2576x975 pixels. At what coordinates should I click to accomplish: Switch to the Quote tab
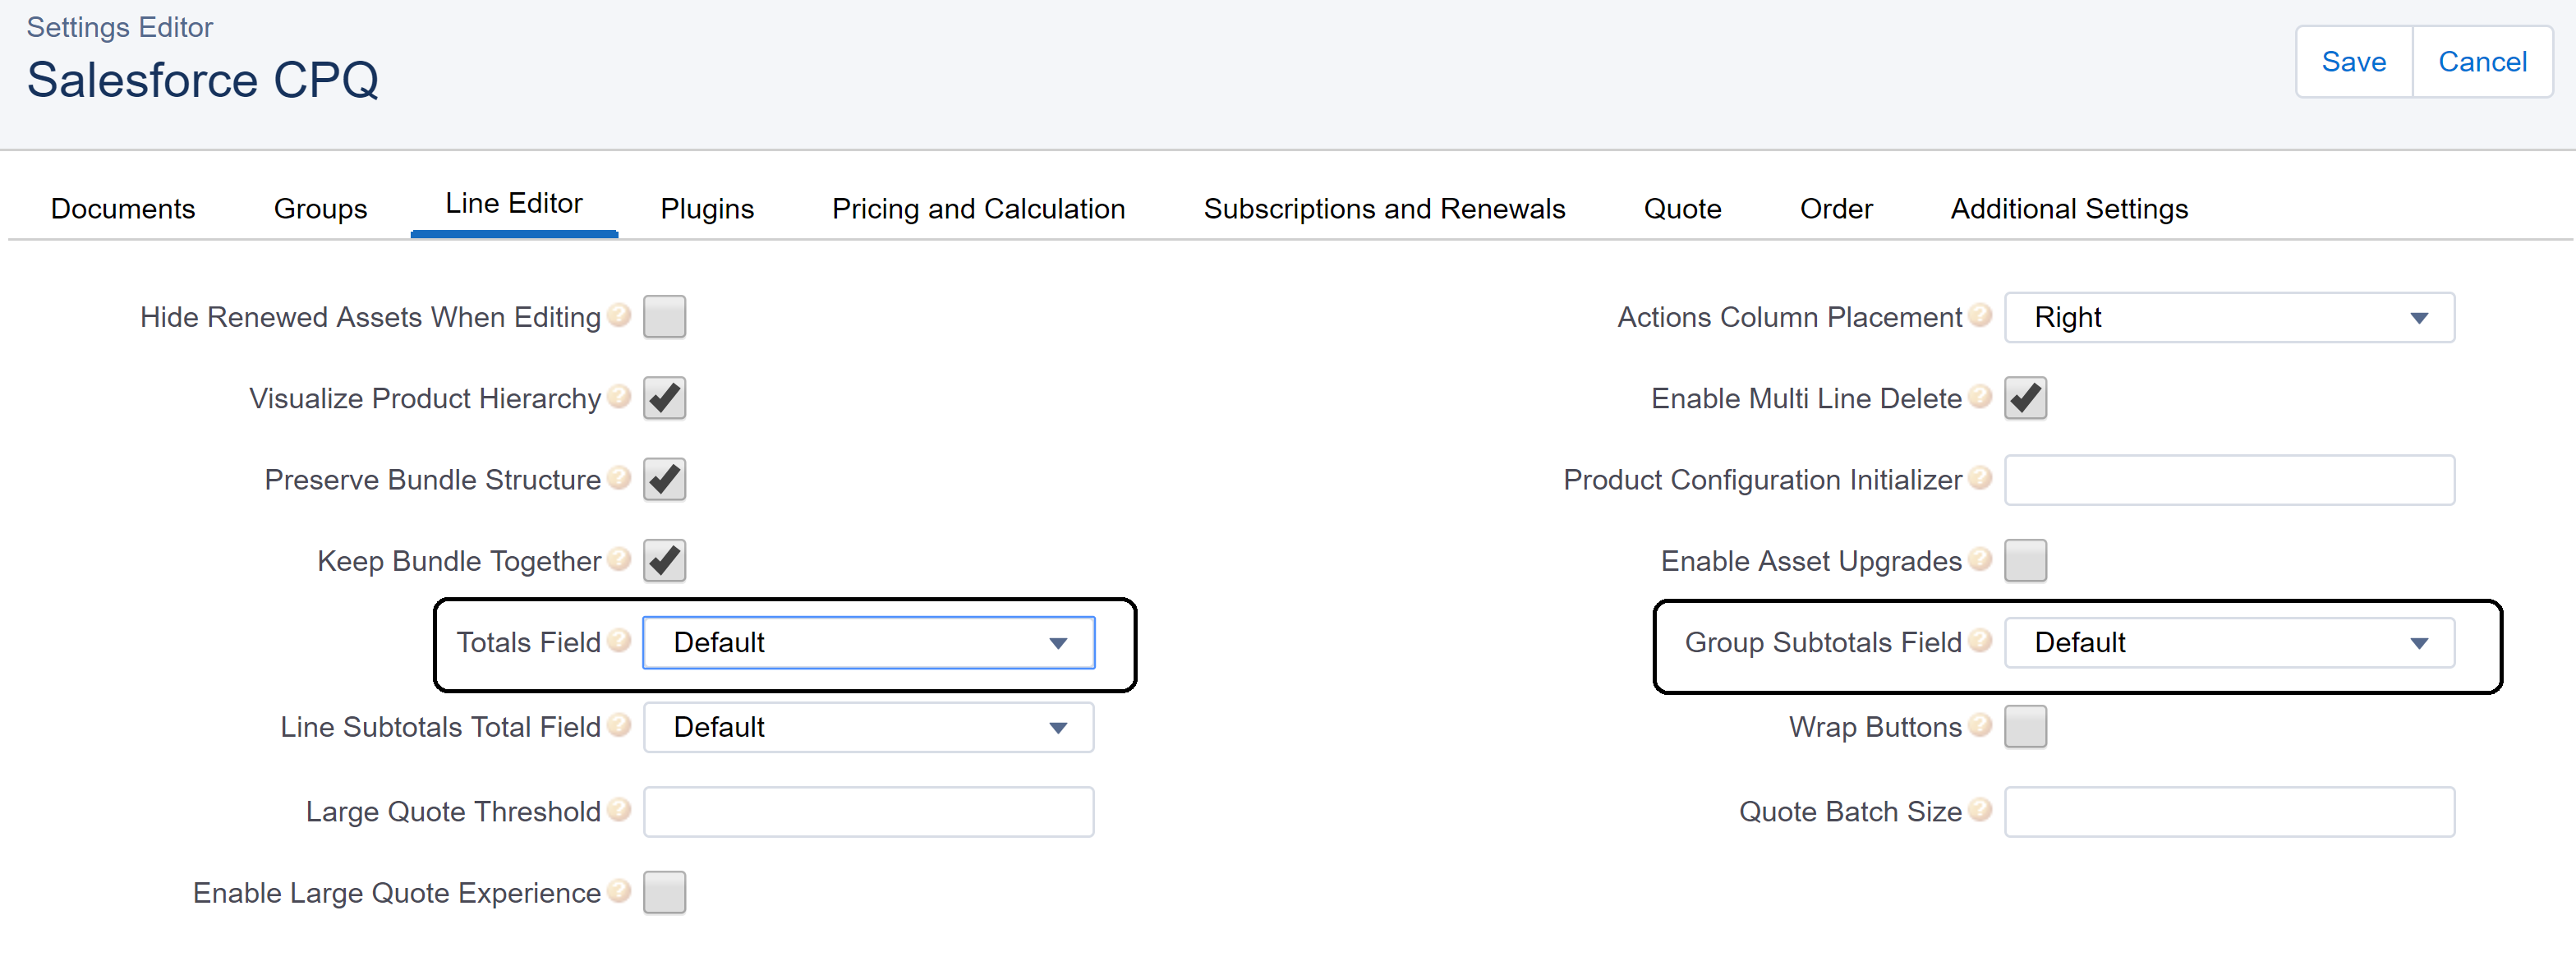[x=1682, y=208]
